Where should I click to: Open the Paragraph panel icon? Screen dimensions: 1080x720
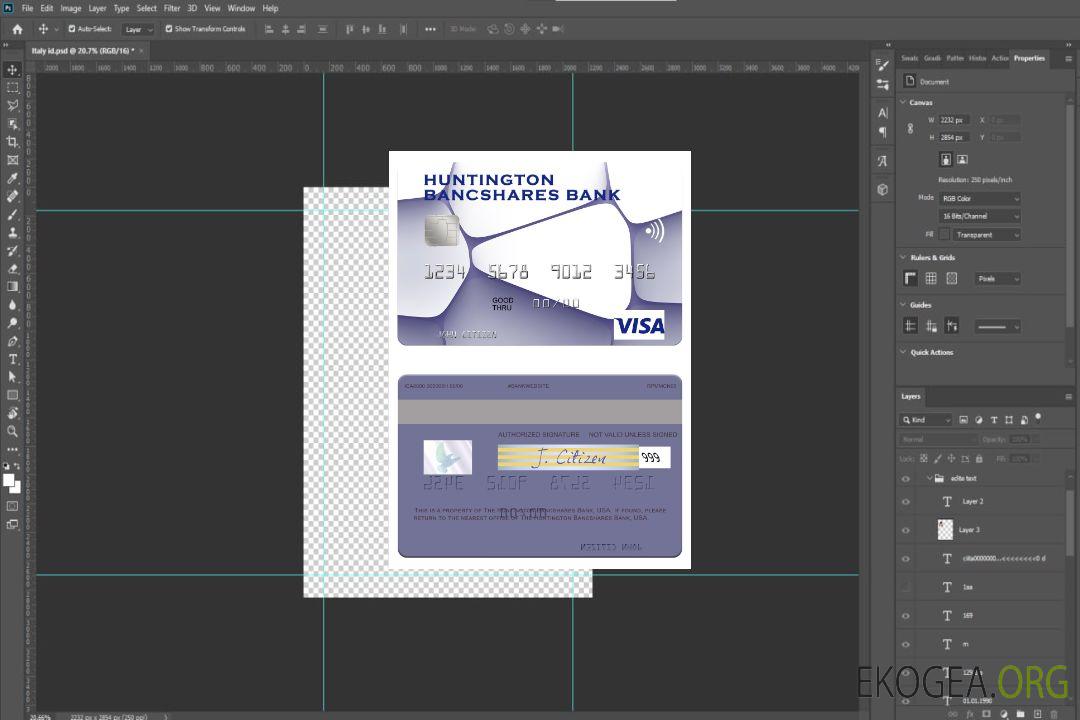click(x=882, y=132)
